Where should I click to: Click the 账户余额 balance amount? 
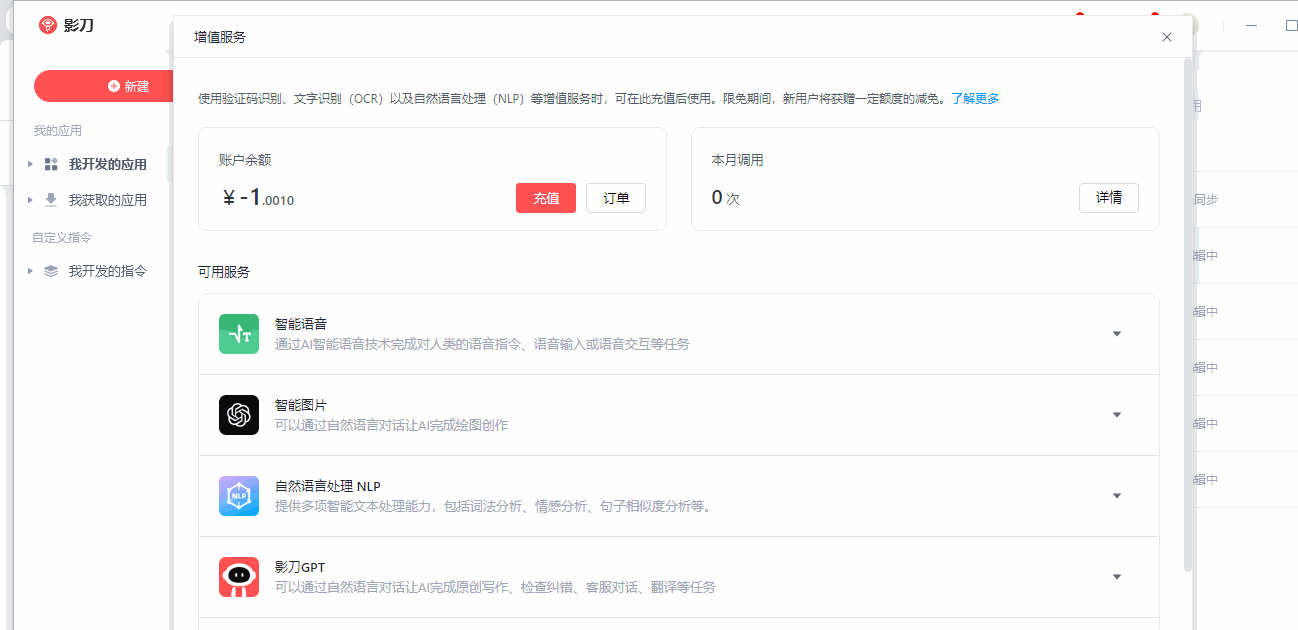(258, 198)
